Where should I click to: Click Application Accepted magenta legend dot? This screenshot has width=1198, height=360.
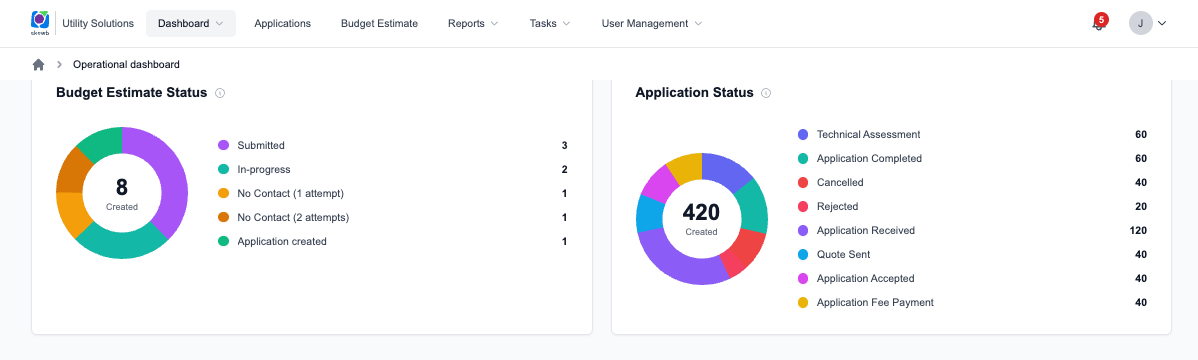[803, 278]
